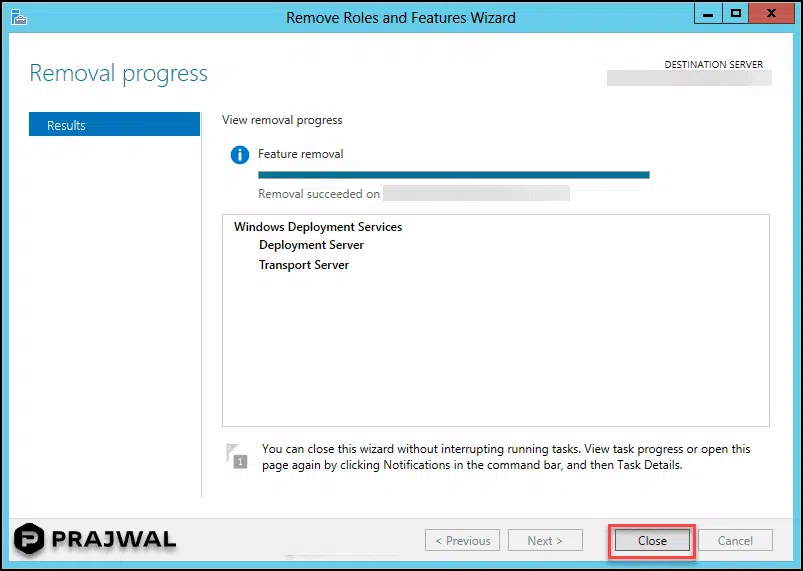Viewport: 803px width, 571px height.
Task: Click the Cancel button
Action: click(735, 540)
